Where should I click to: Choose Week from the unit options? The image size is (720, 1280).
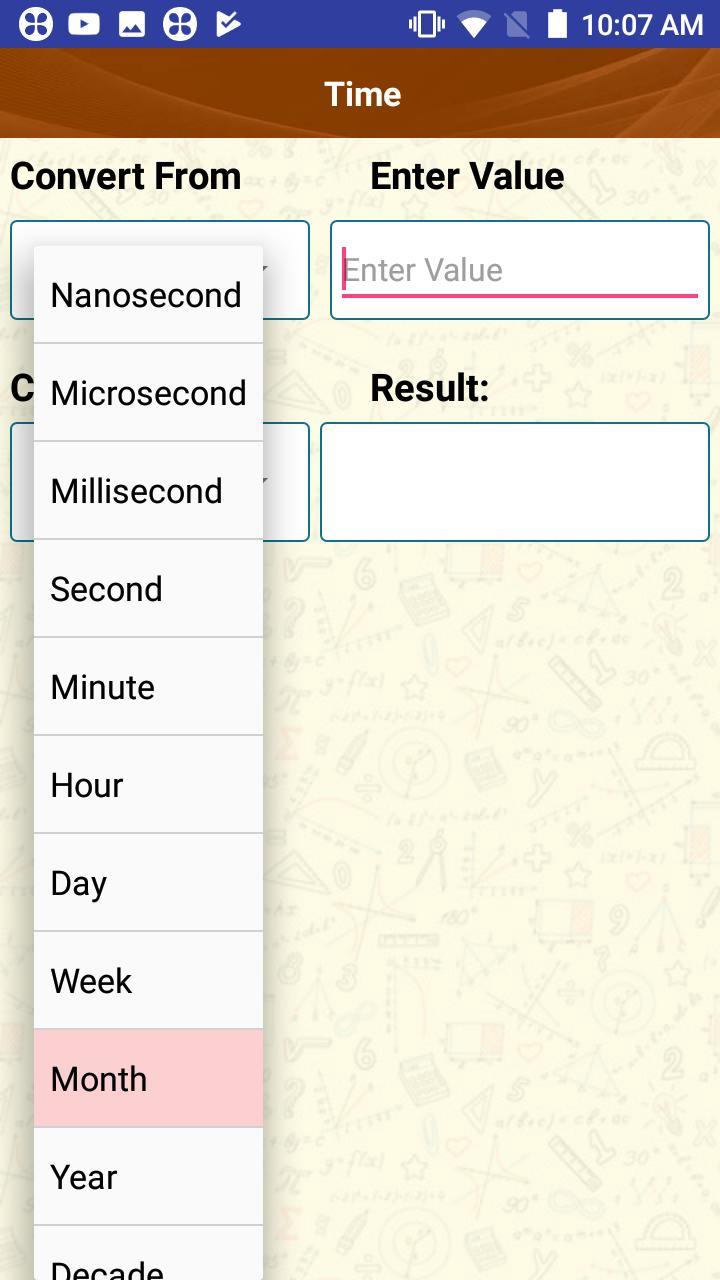148,980
